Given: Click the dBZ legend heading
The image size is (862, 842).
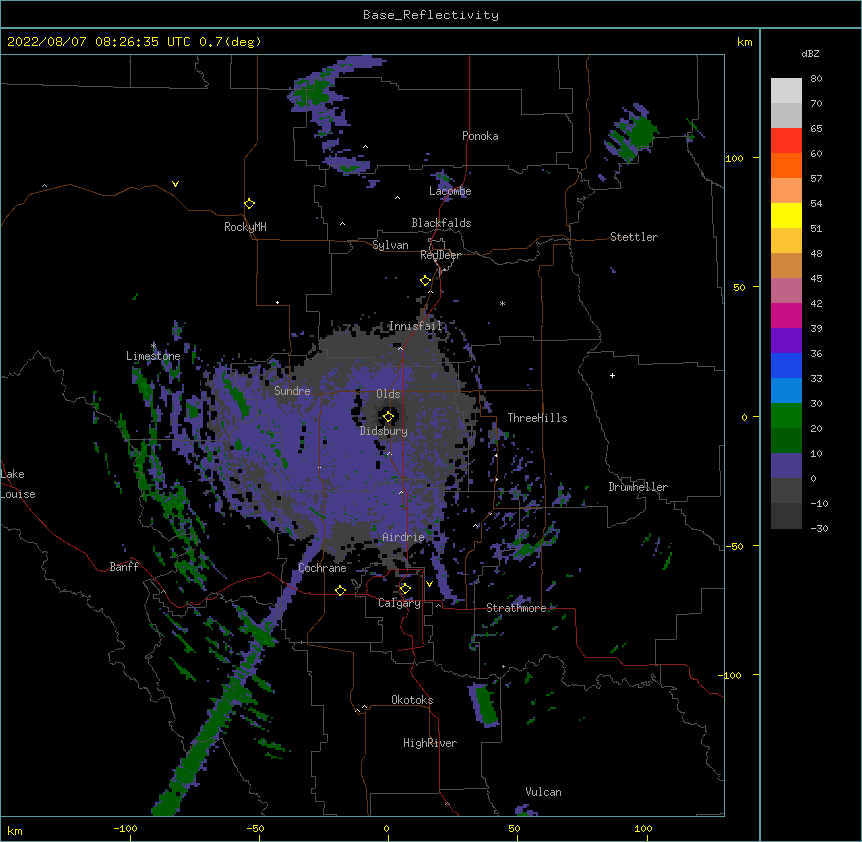Looking at the screenshot, I should point(810,53).
